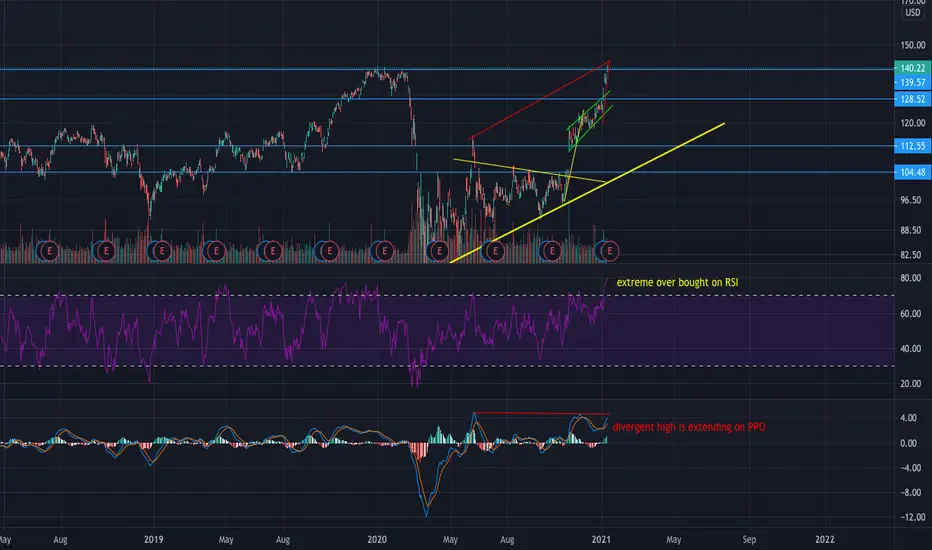
Task: Click the earnings E marker nearest Aug 2018
Action: (49, 252)
